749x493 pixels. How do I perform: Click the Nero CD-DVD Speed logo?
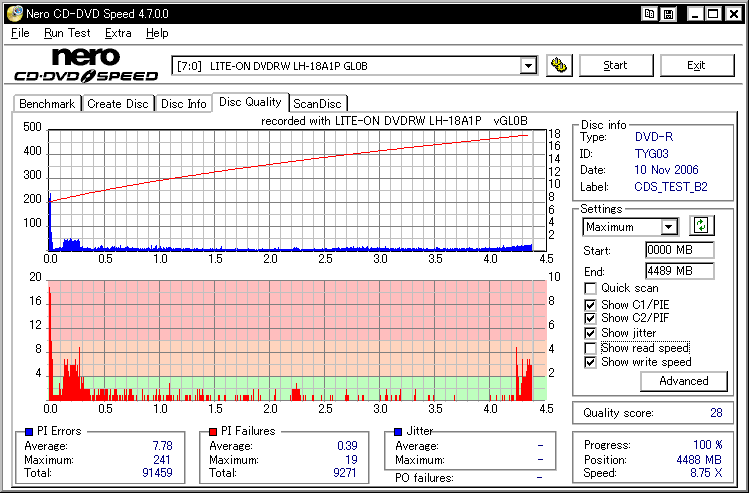[x=86, y=65]
